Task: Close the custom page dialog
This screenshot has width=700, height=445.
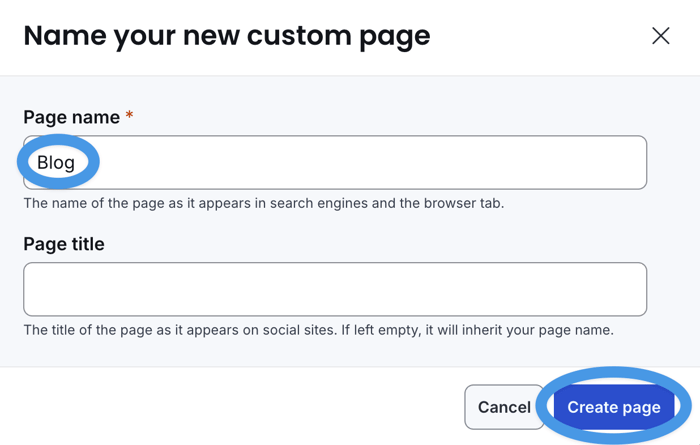Action: click(x=660, y=36)
